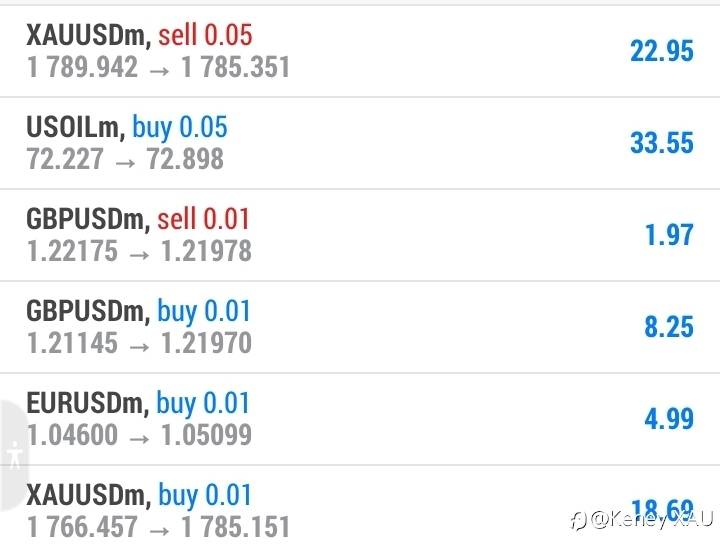The image size is (720, 555).
Task: Select the XAUUSDm buy 0.01 label
Action: [139, 495]
